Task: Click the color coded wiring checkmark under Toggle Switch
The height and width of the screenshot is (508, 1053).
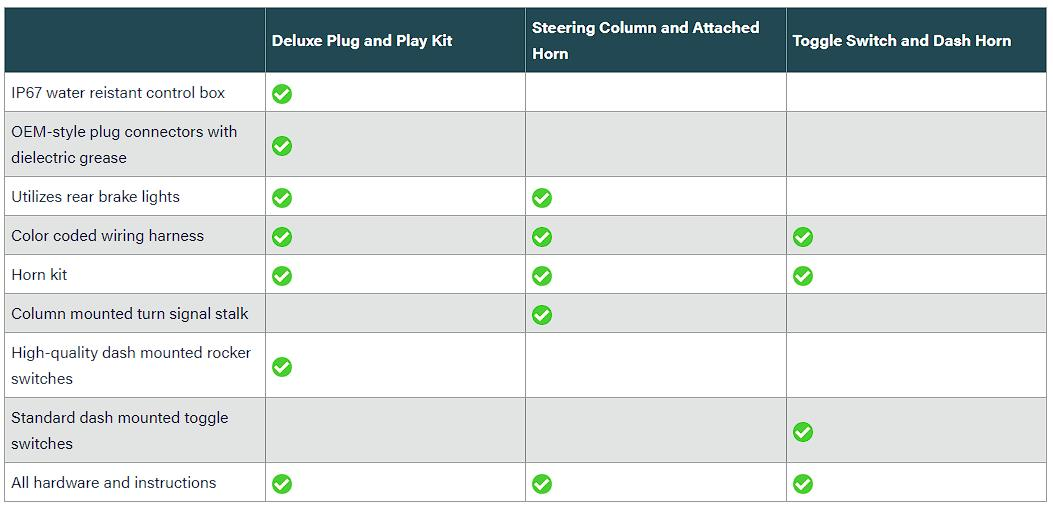Action: 803,237
